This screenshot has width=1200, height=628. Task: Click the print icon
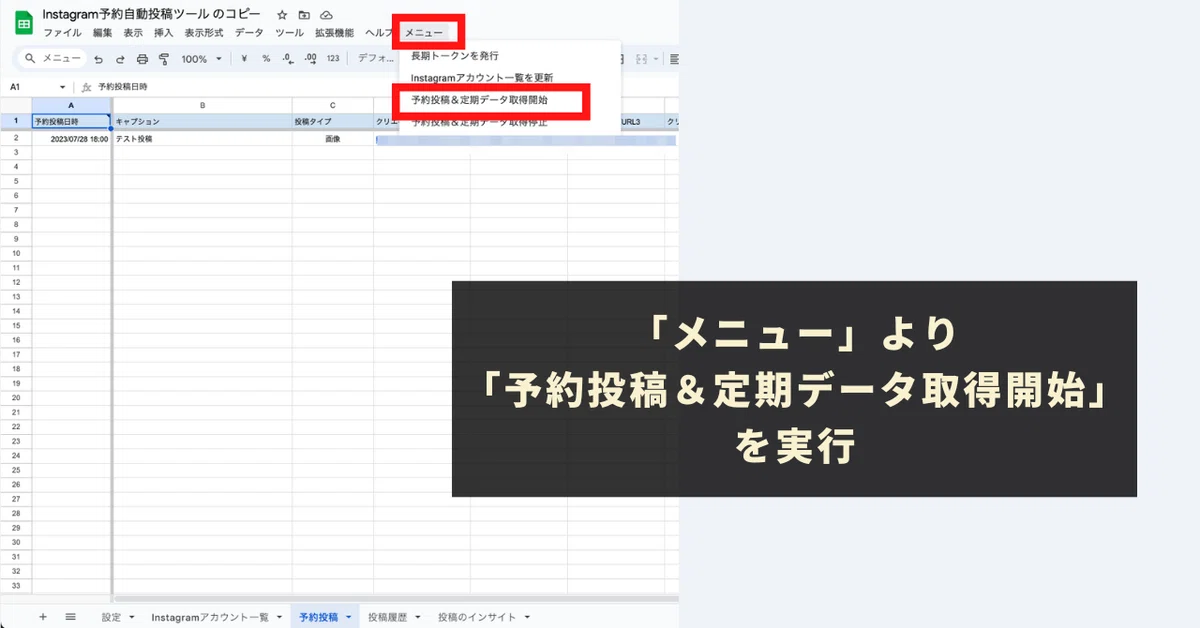[142, 59]
